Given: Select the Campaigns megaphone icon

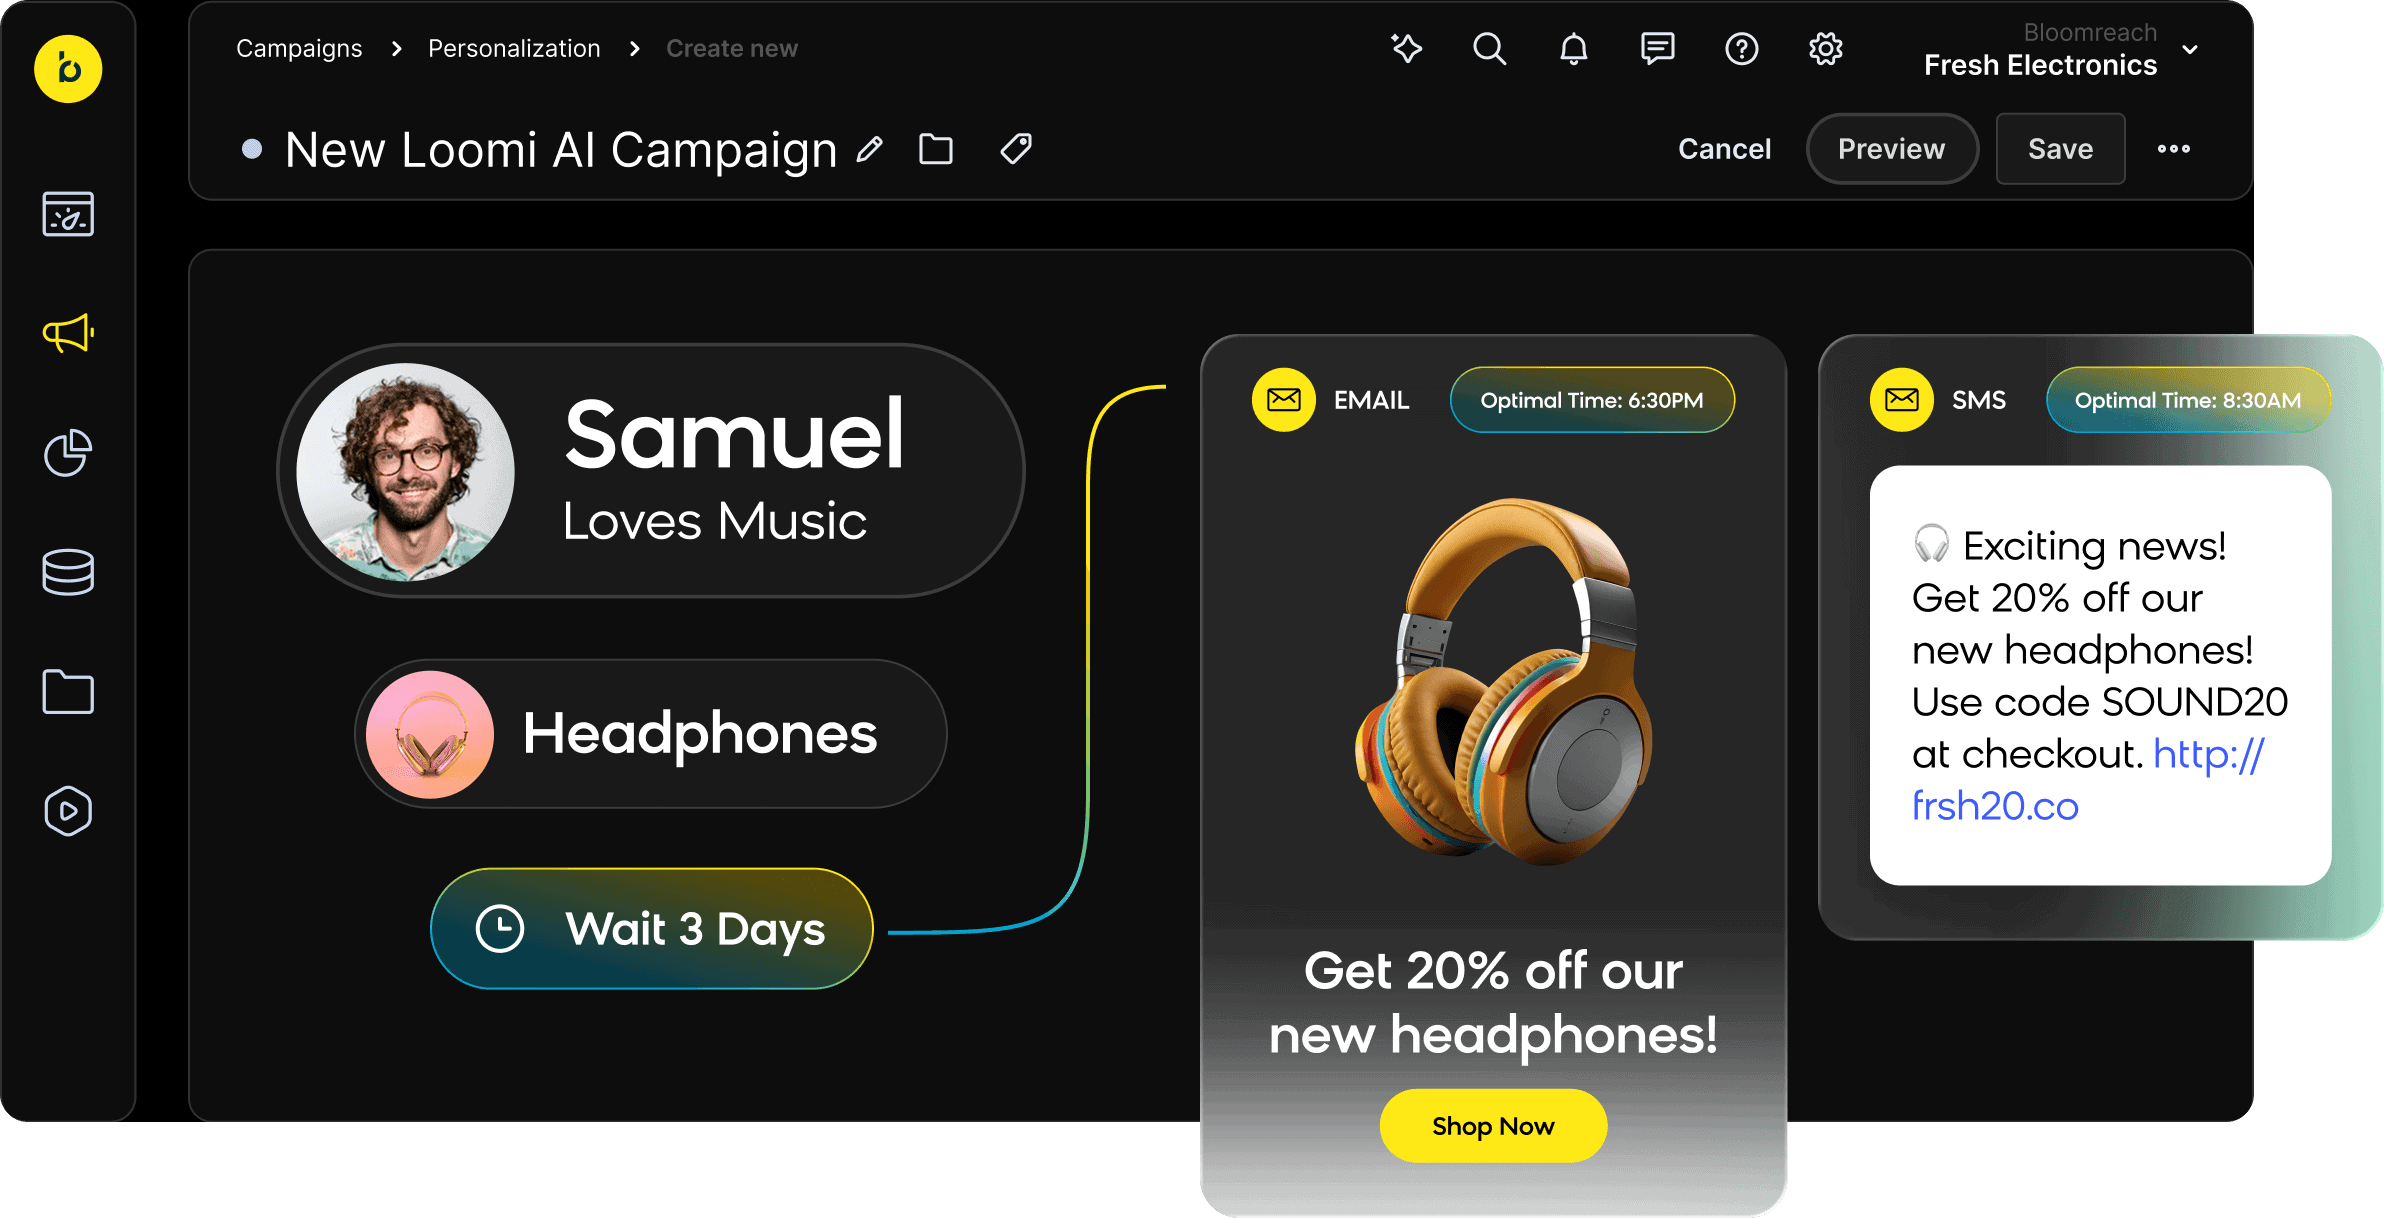Looking at the screenshot, I should pos(68,333).
